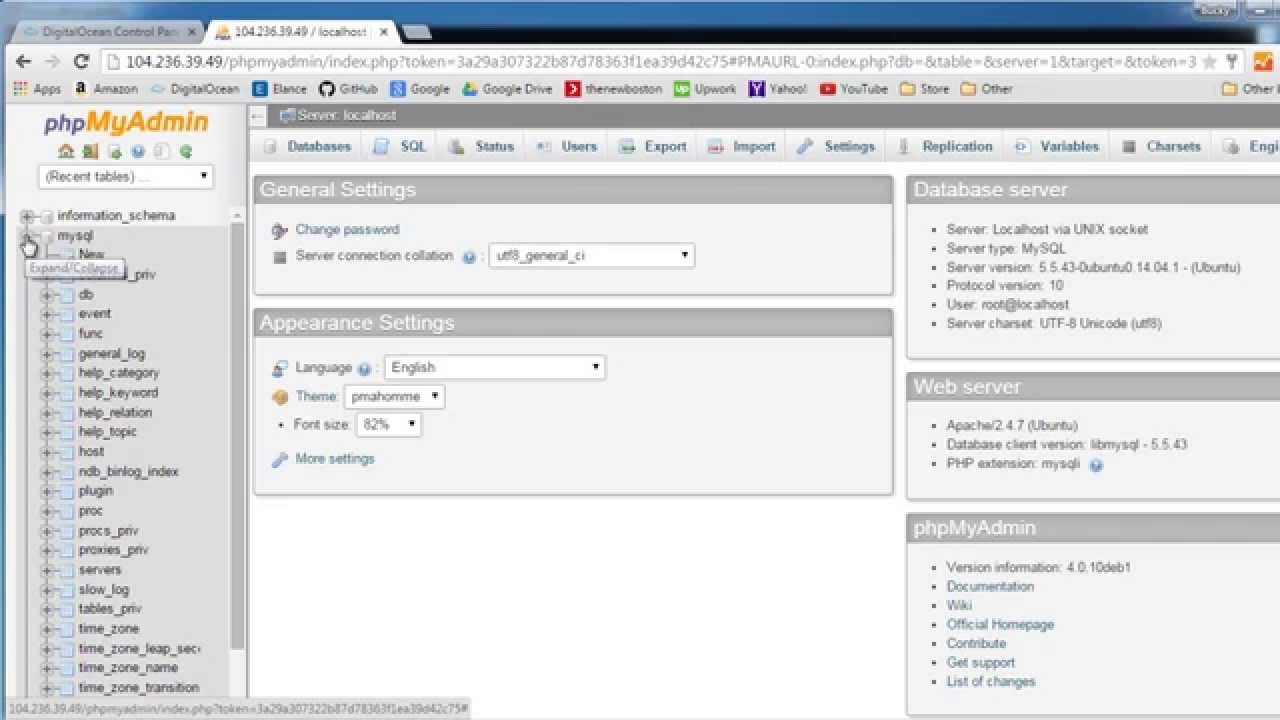The width and height of the screenshot is (1280, 720).
Task: Open the Theme dropdown
Action: coord(394,397)
